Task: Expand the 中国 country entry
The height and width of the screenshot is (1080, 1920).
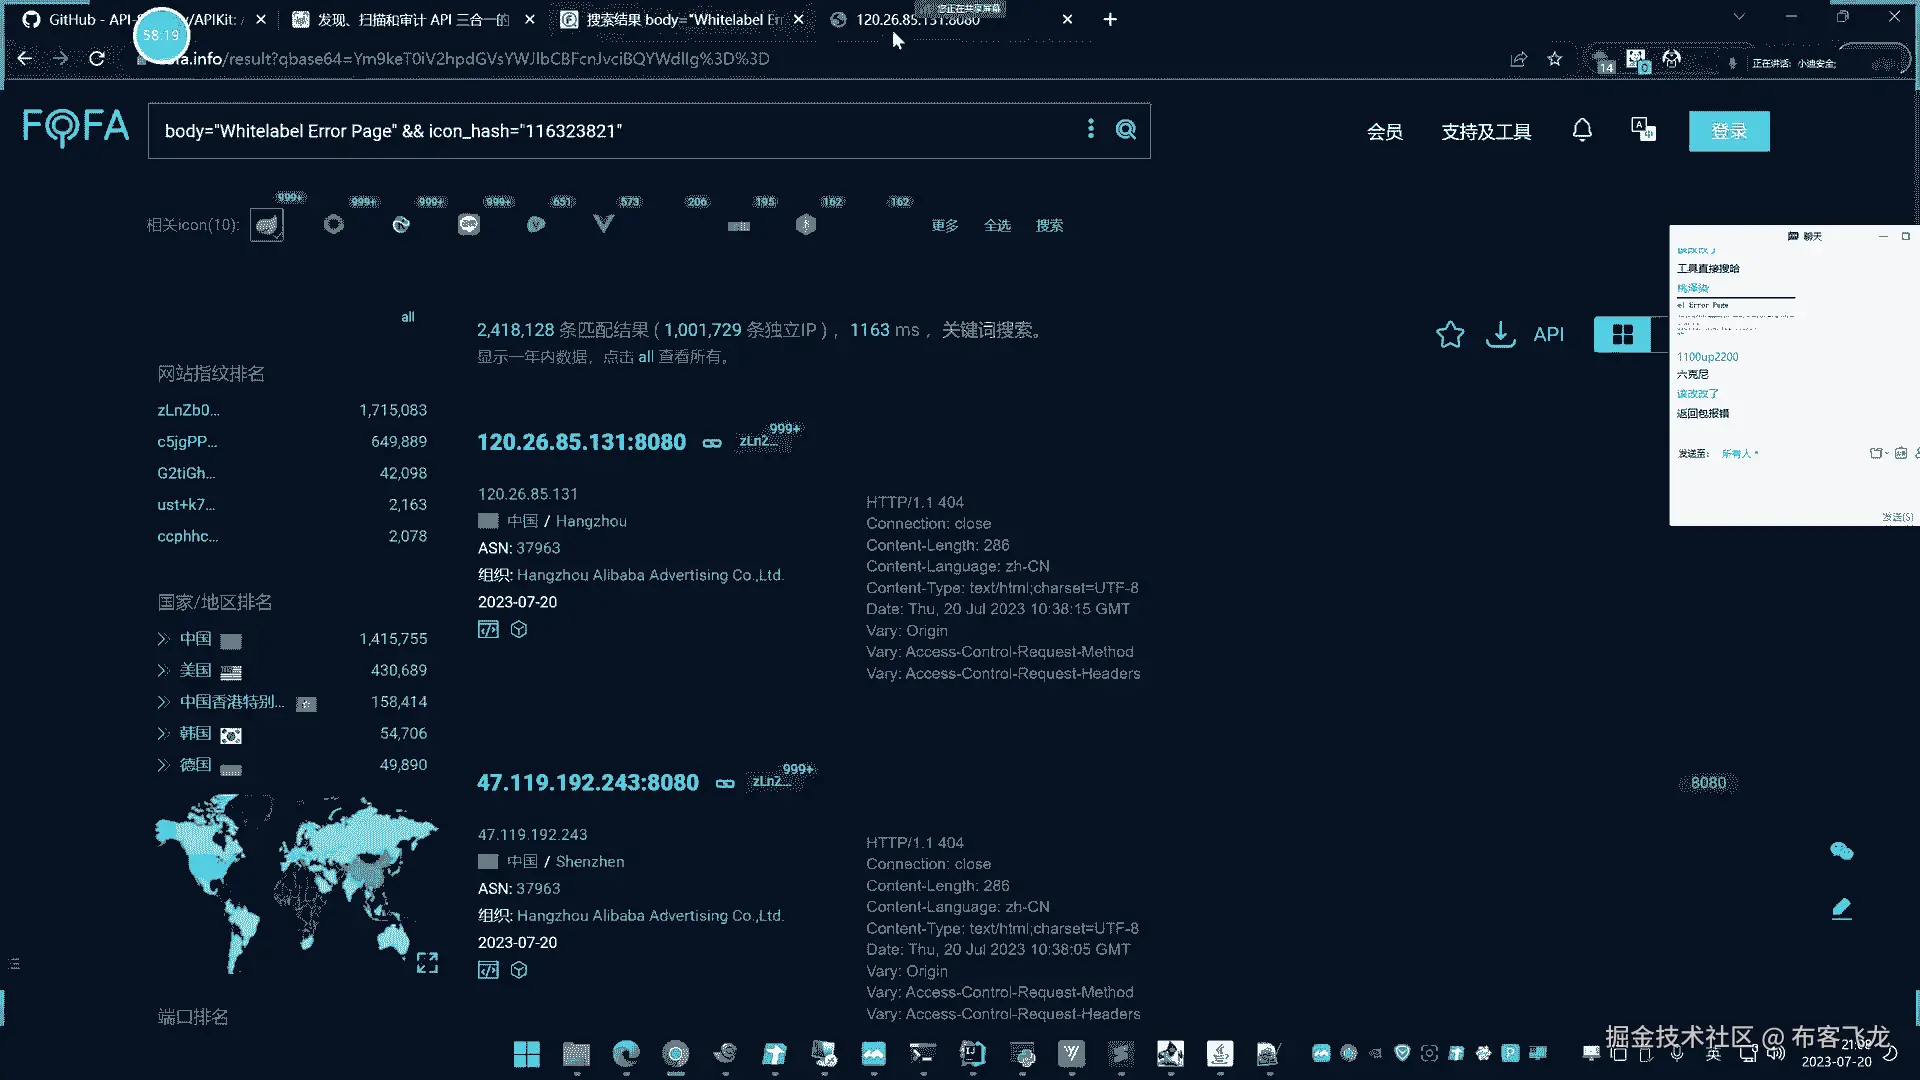Action: coord(163,639)
